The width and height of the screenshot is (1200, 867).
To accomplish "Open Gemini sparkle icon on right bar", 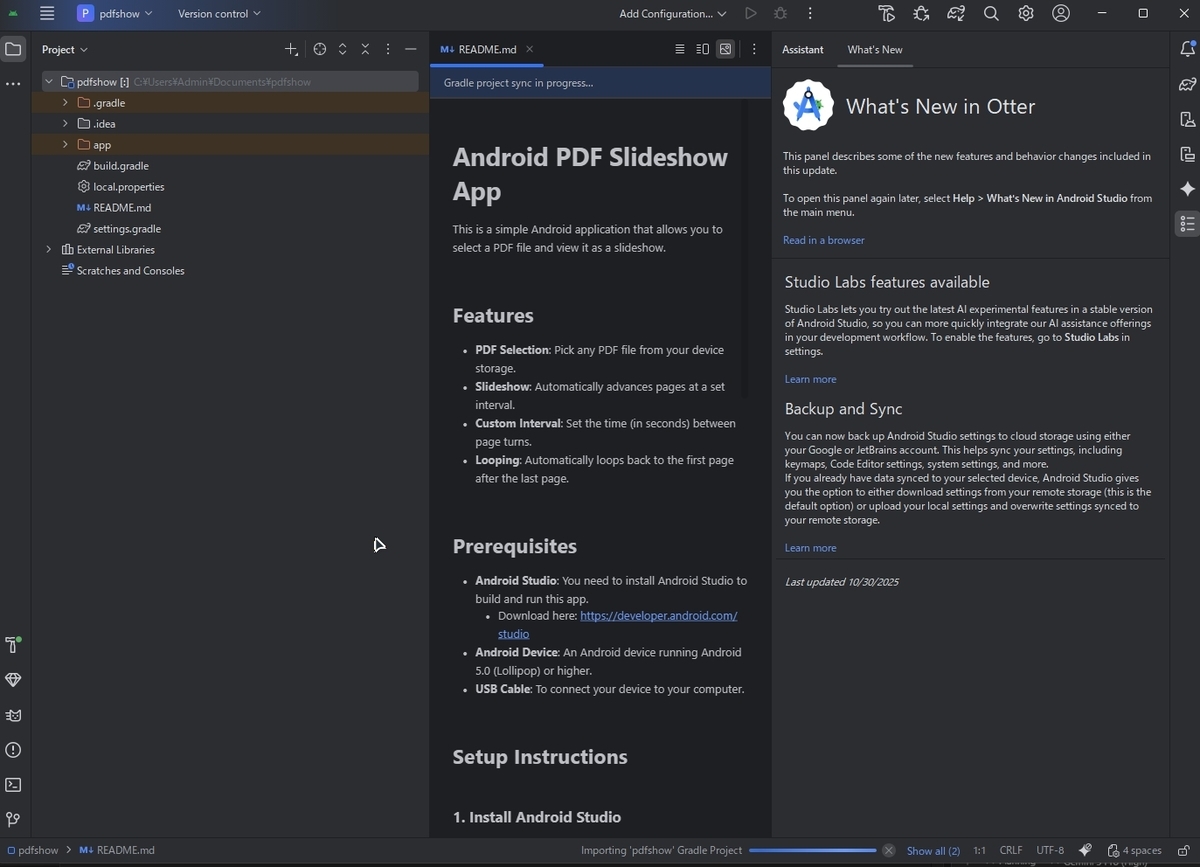I will pos(1187,189).
